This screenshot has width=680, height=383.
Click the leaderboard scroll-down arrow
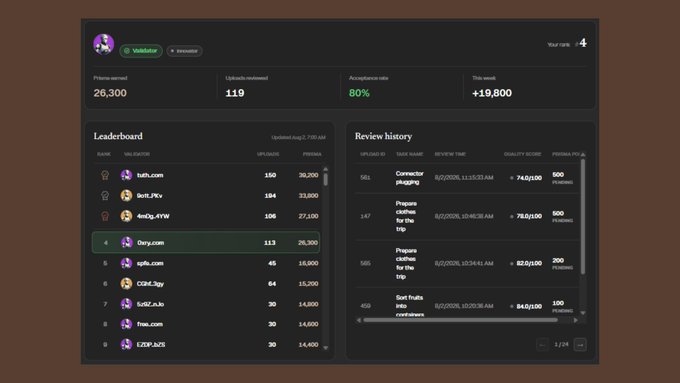click(x=326, y=348)
